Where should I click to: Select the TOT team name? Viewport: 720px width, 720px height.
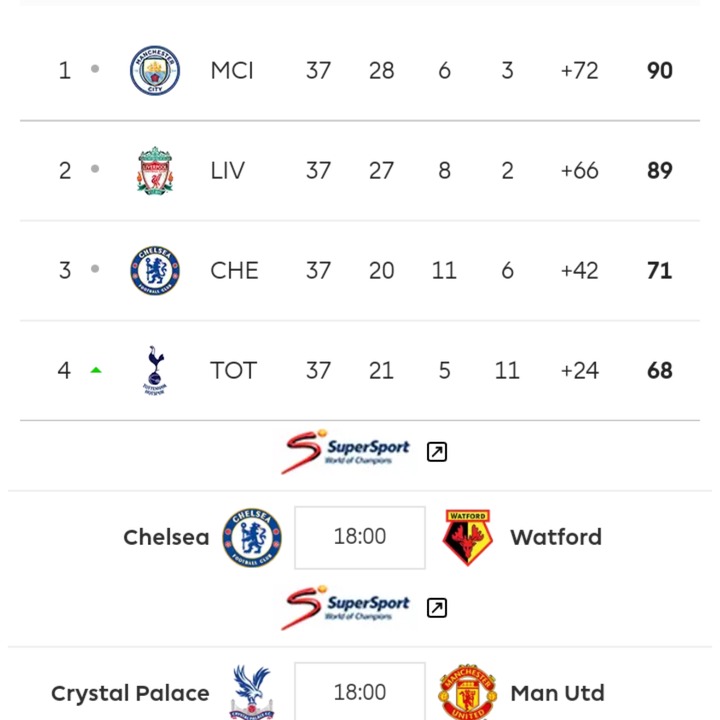[233, 370]
